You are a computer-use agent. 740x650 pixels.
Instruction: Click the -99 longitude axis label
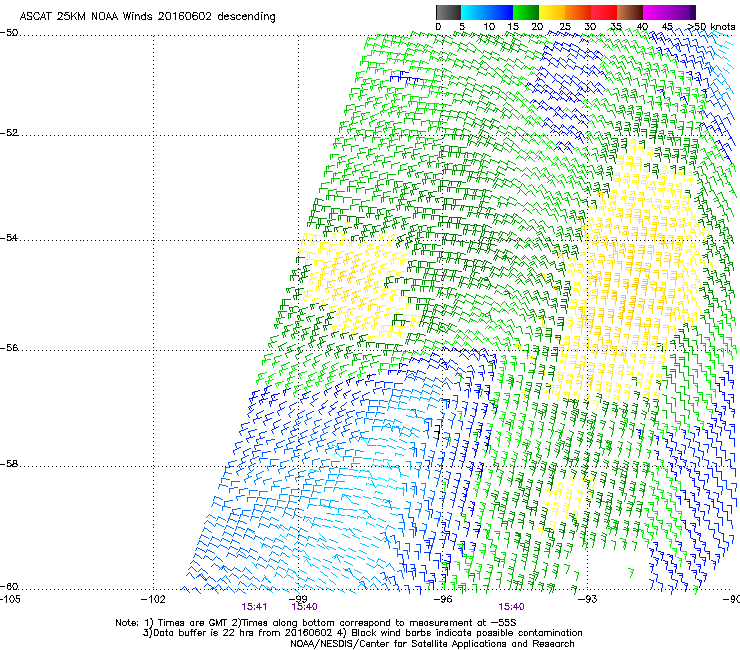pos(298,599)
